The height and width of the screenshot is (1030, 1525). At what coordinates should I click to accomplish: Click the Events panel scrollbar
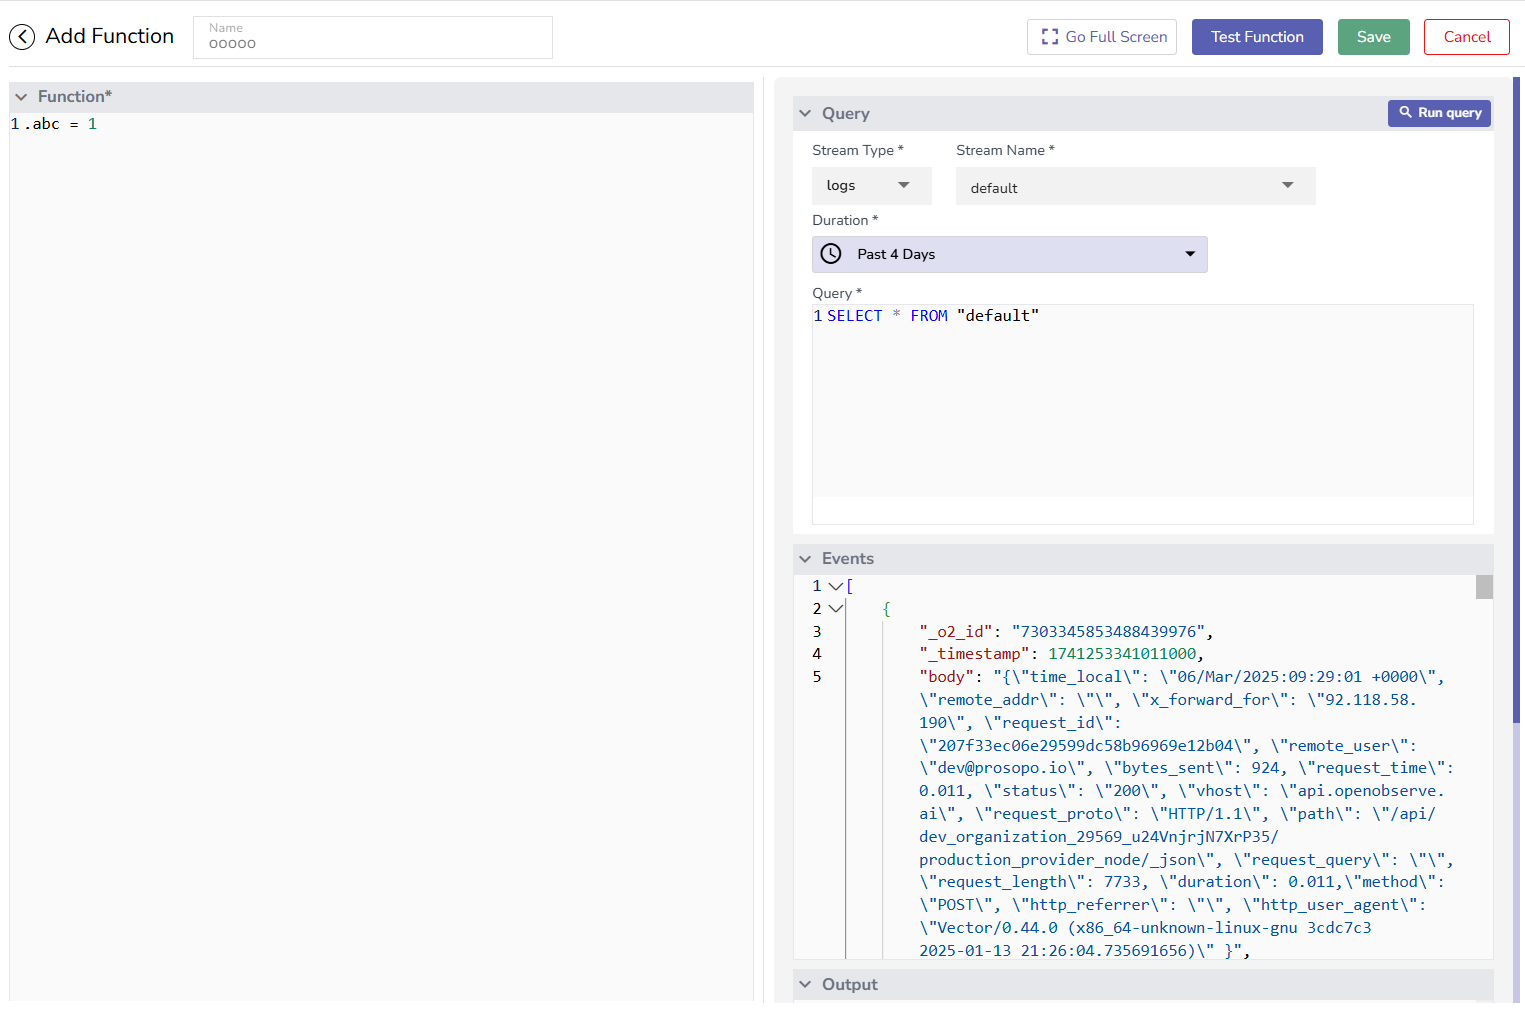click(1484, 587)
